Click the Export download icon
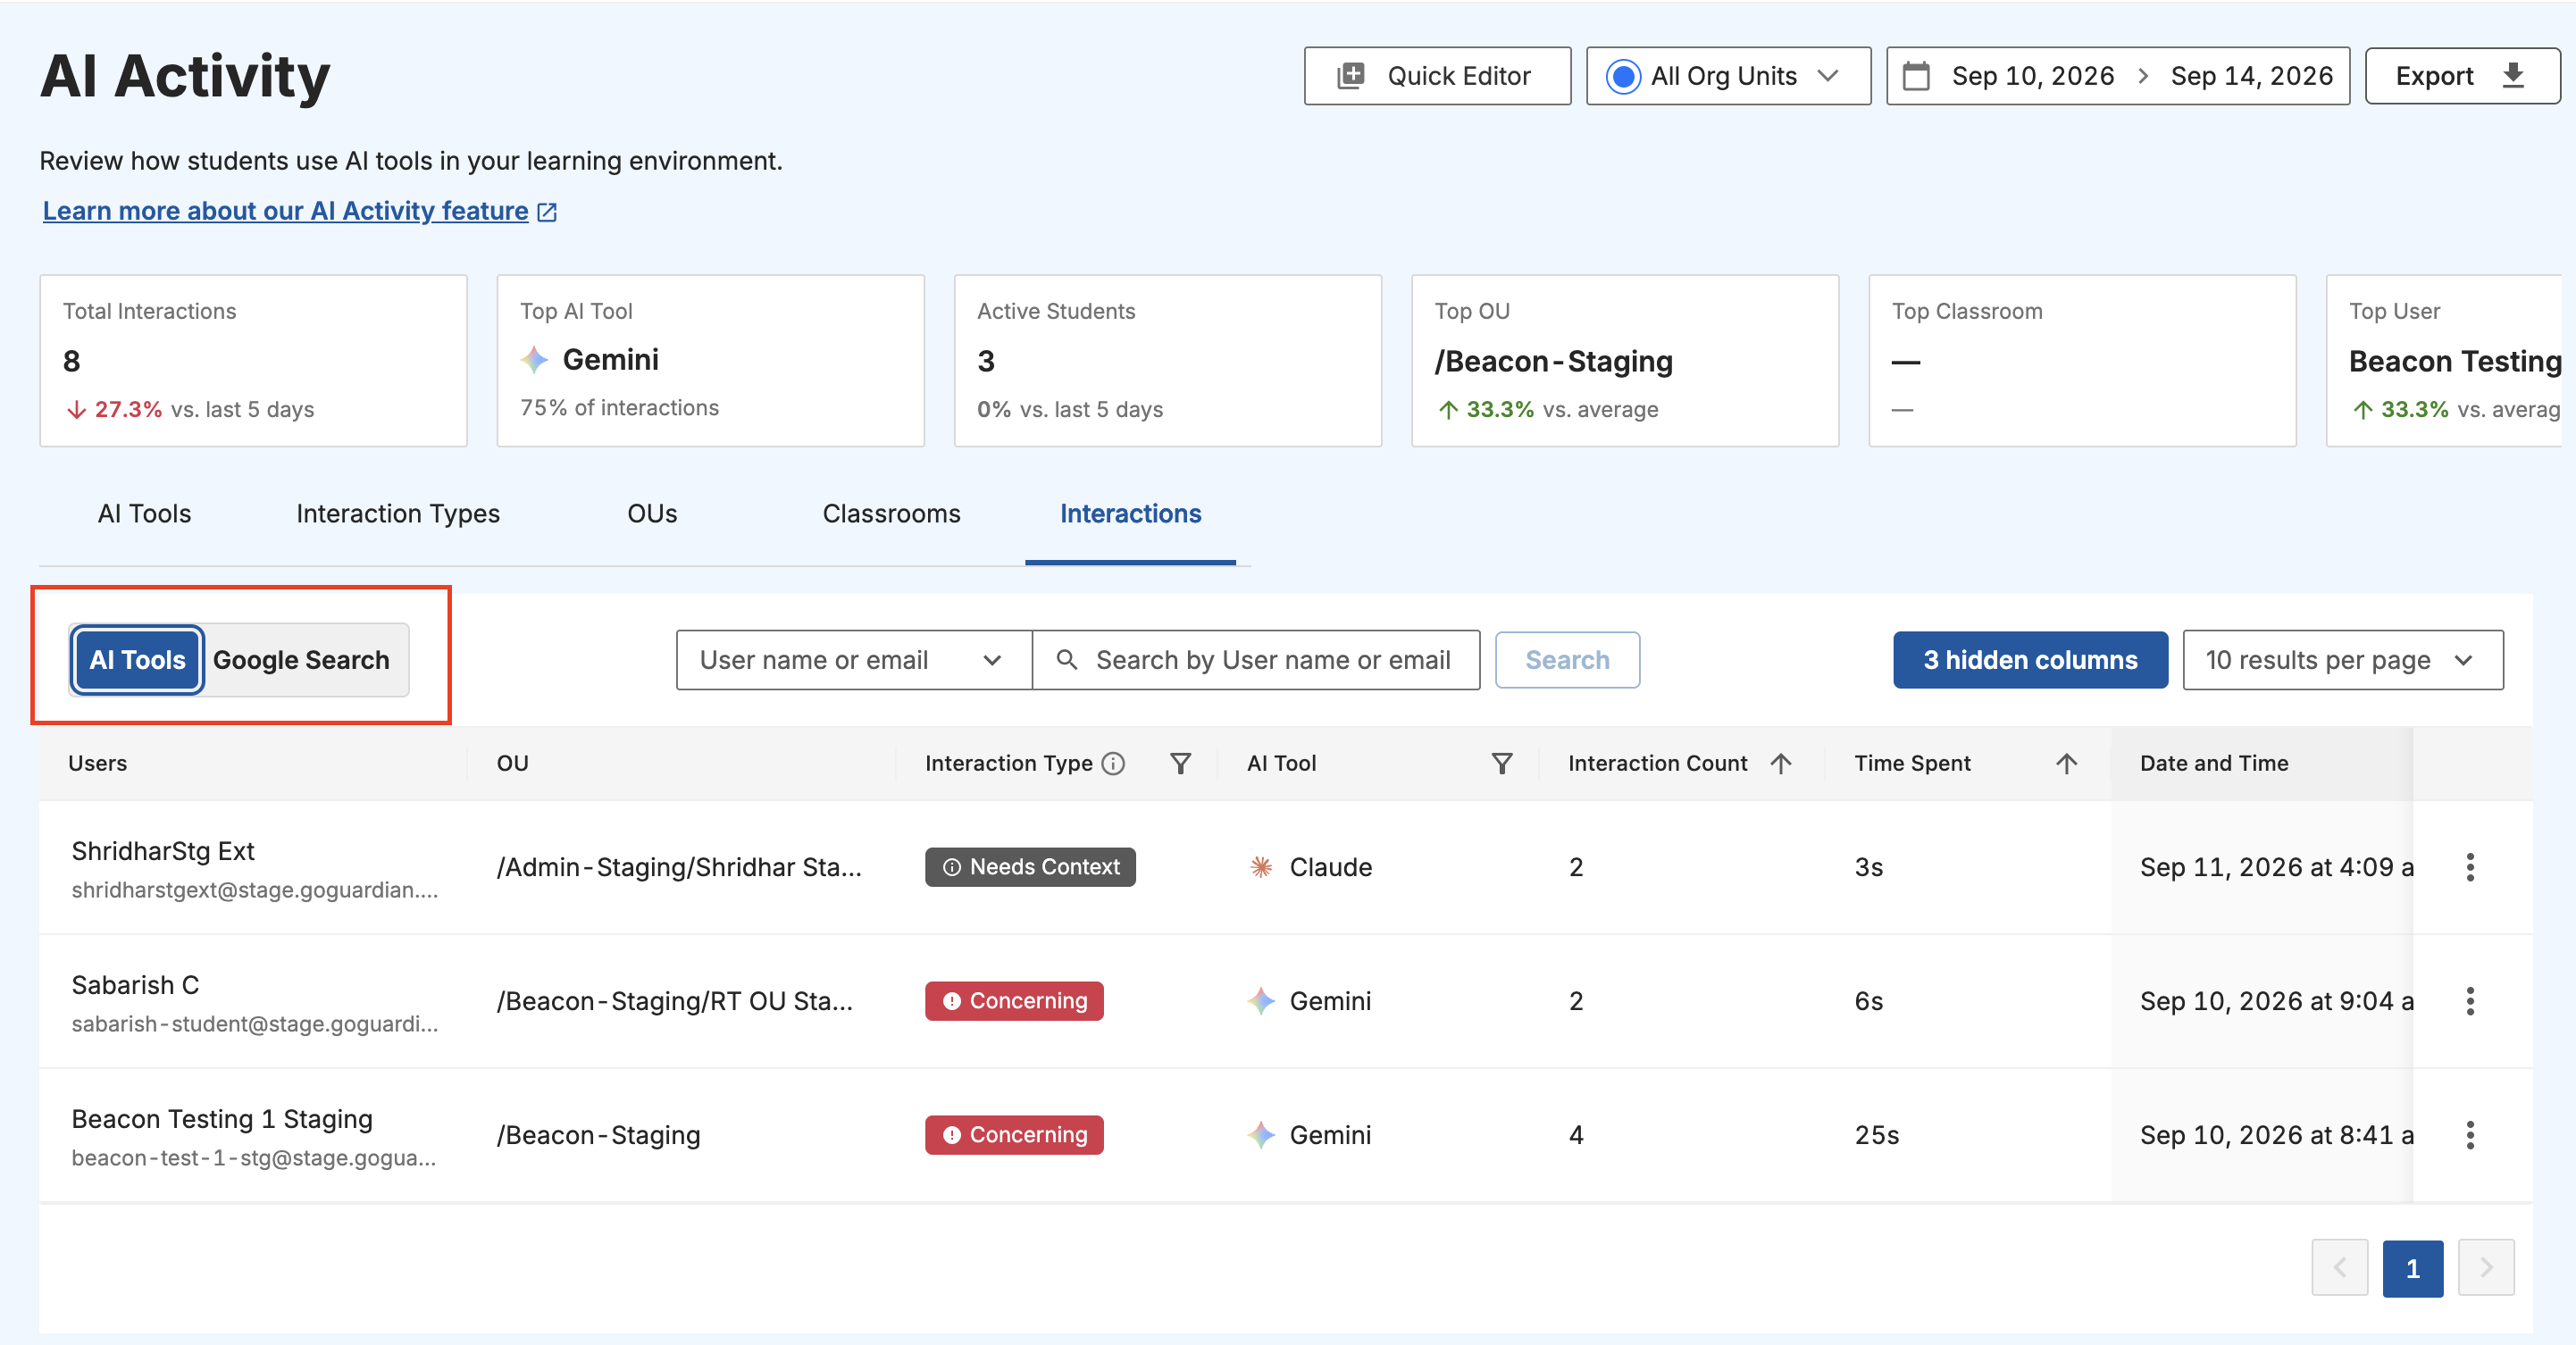This screenshot has width=2576, height=1345. tap(2513, 76)
